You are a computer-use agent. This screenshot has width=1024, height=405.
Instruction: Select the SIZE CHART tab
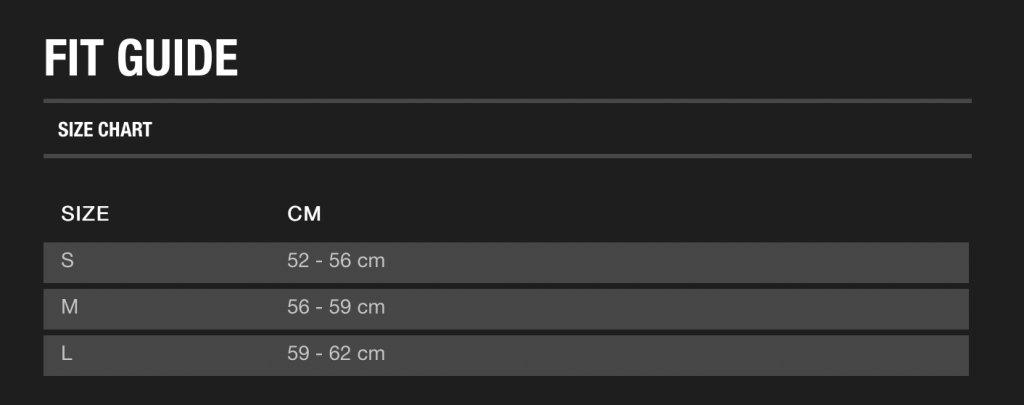tap(105, 129)
